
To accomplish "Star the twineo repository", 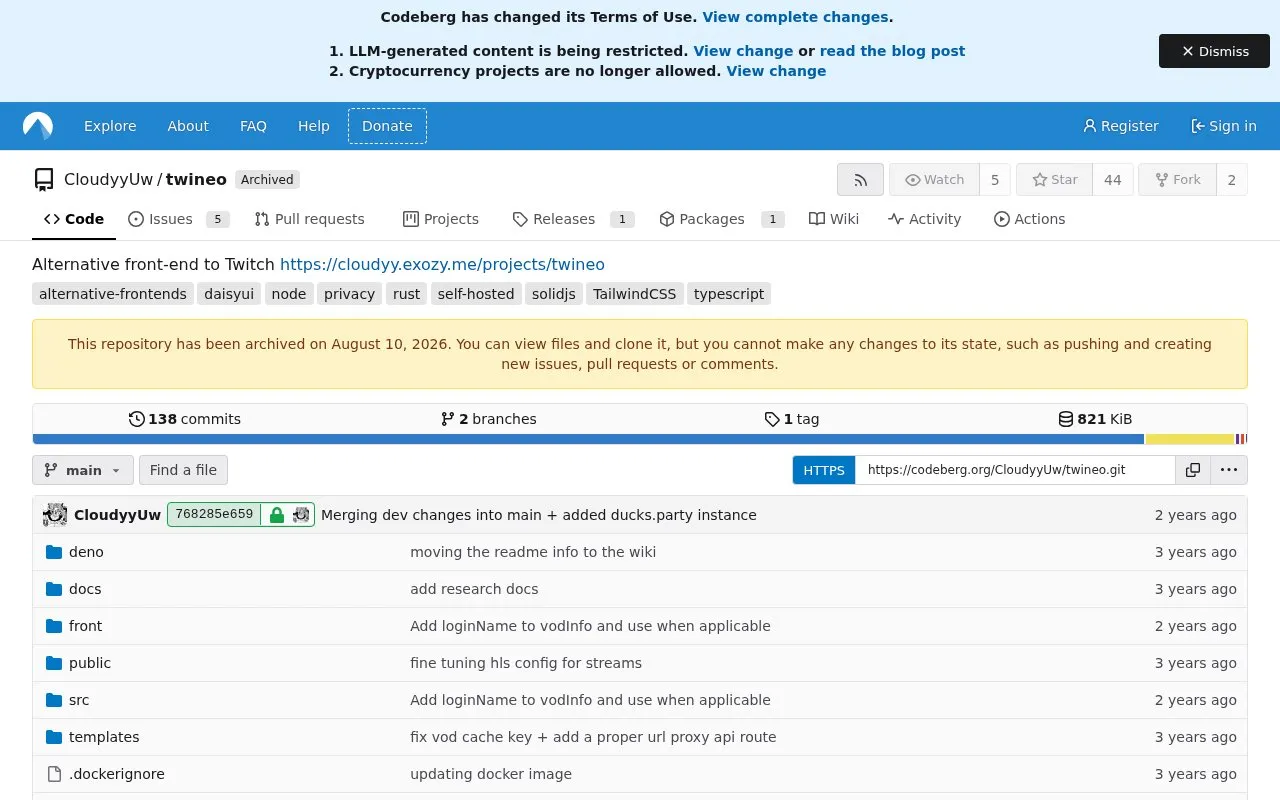I will pyautogui.click(x=1054, y=180).
